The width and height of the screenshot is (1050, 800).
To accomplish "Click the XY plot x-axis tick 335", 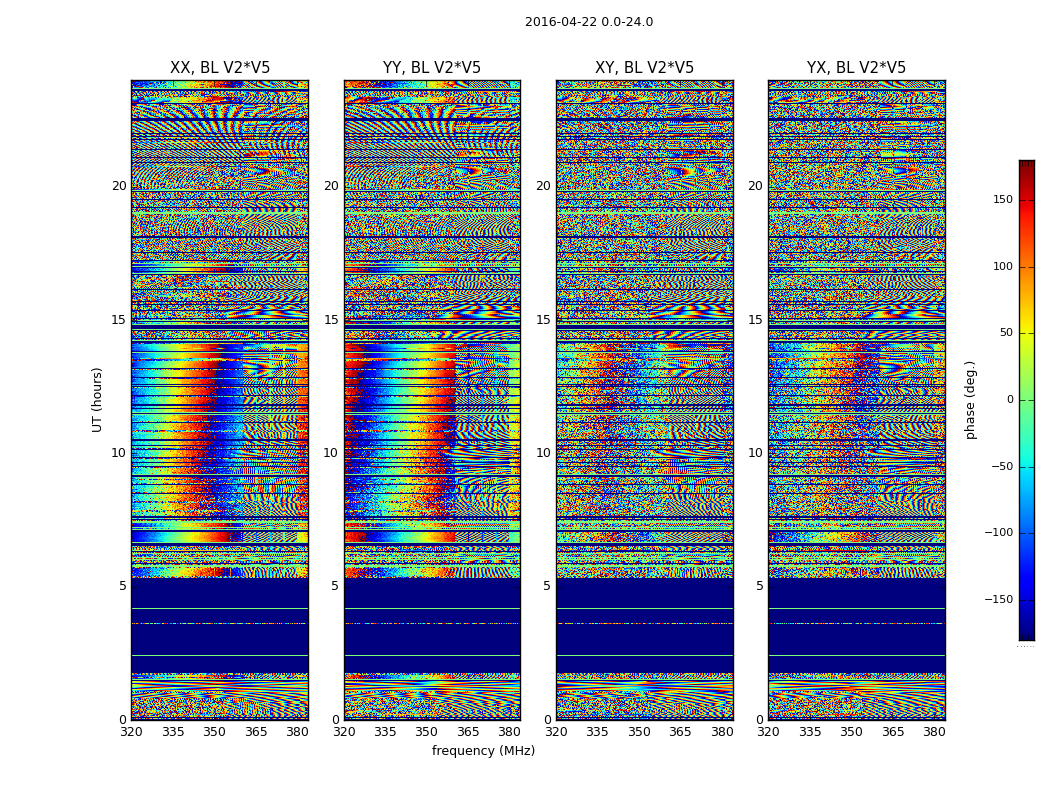I will (x=597, y=732).
